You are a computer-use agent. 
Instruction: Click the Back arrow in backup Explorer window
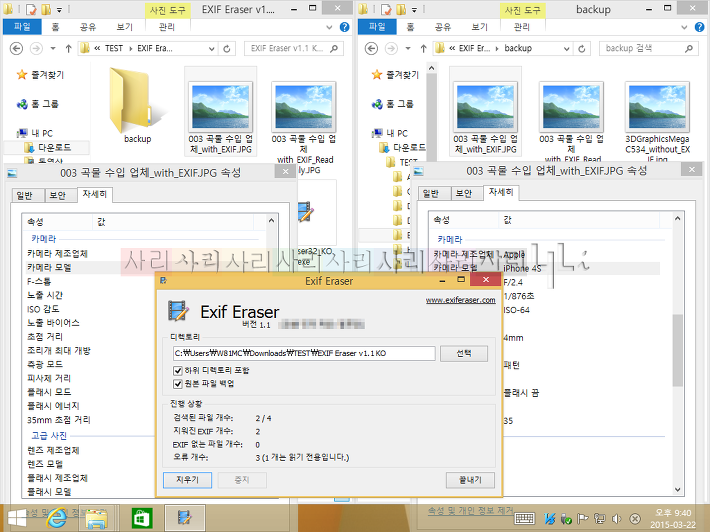[x=371, y=48]
